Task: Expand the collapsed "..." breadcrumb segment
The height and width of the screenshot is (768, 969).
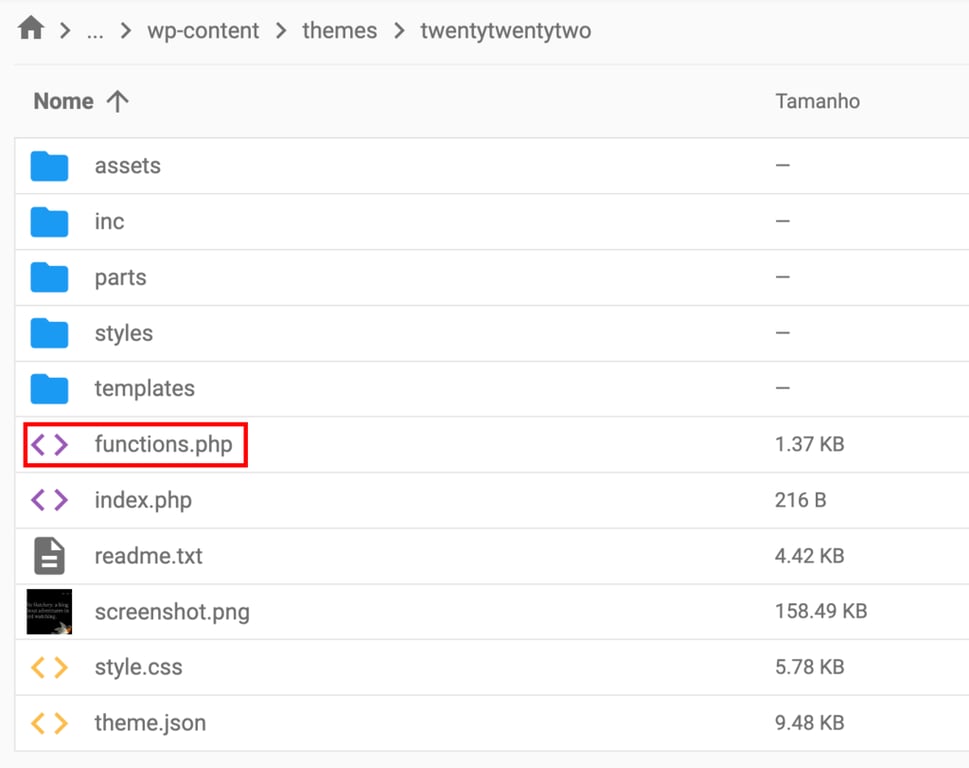Action: pyautogui.click(x=95, y=31)
